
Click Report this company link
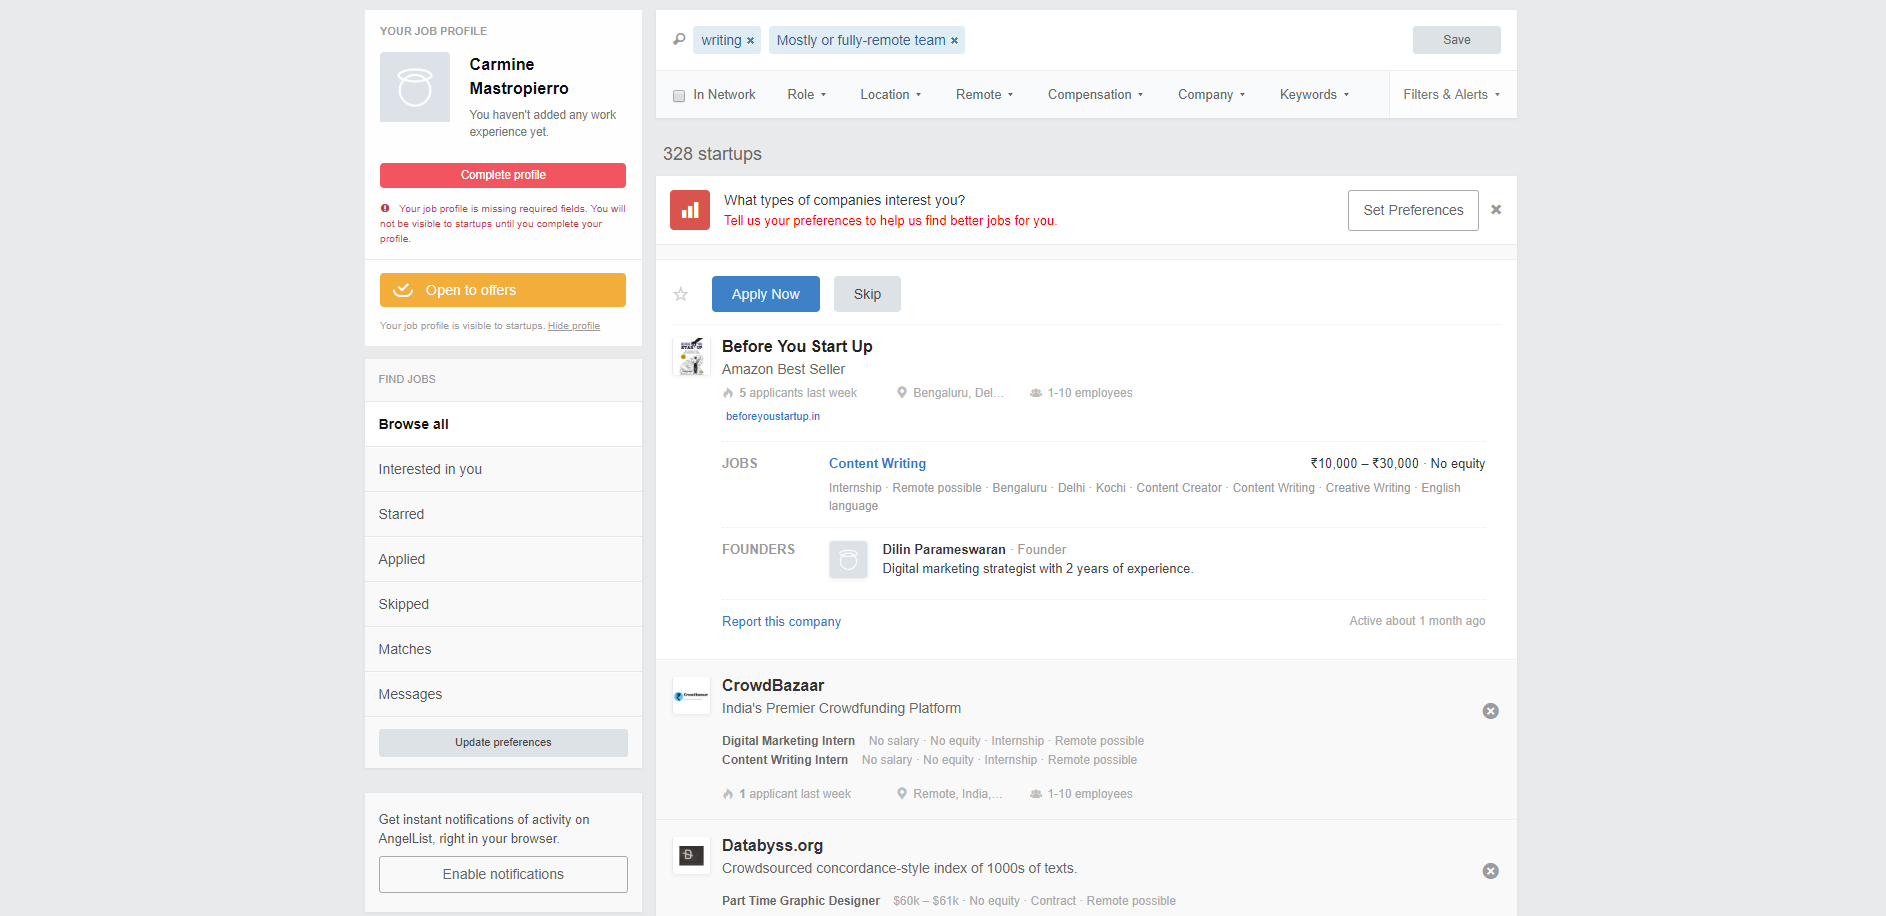(781, 621)
